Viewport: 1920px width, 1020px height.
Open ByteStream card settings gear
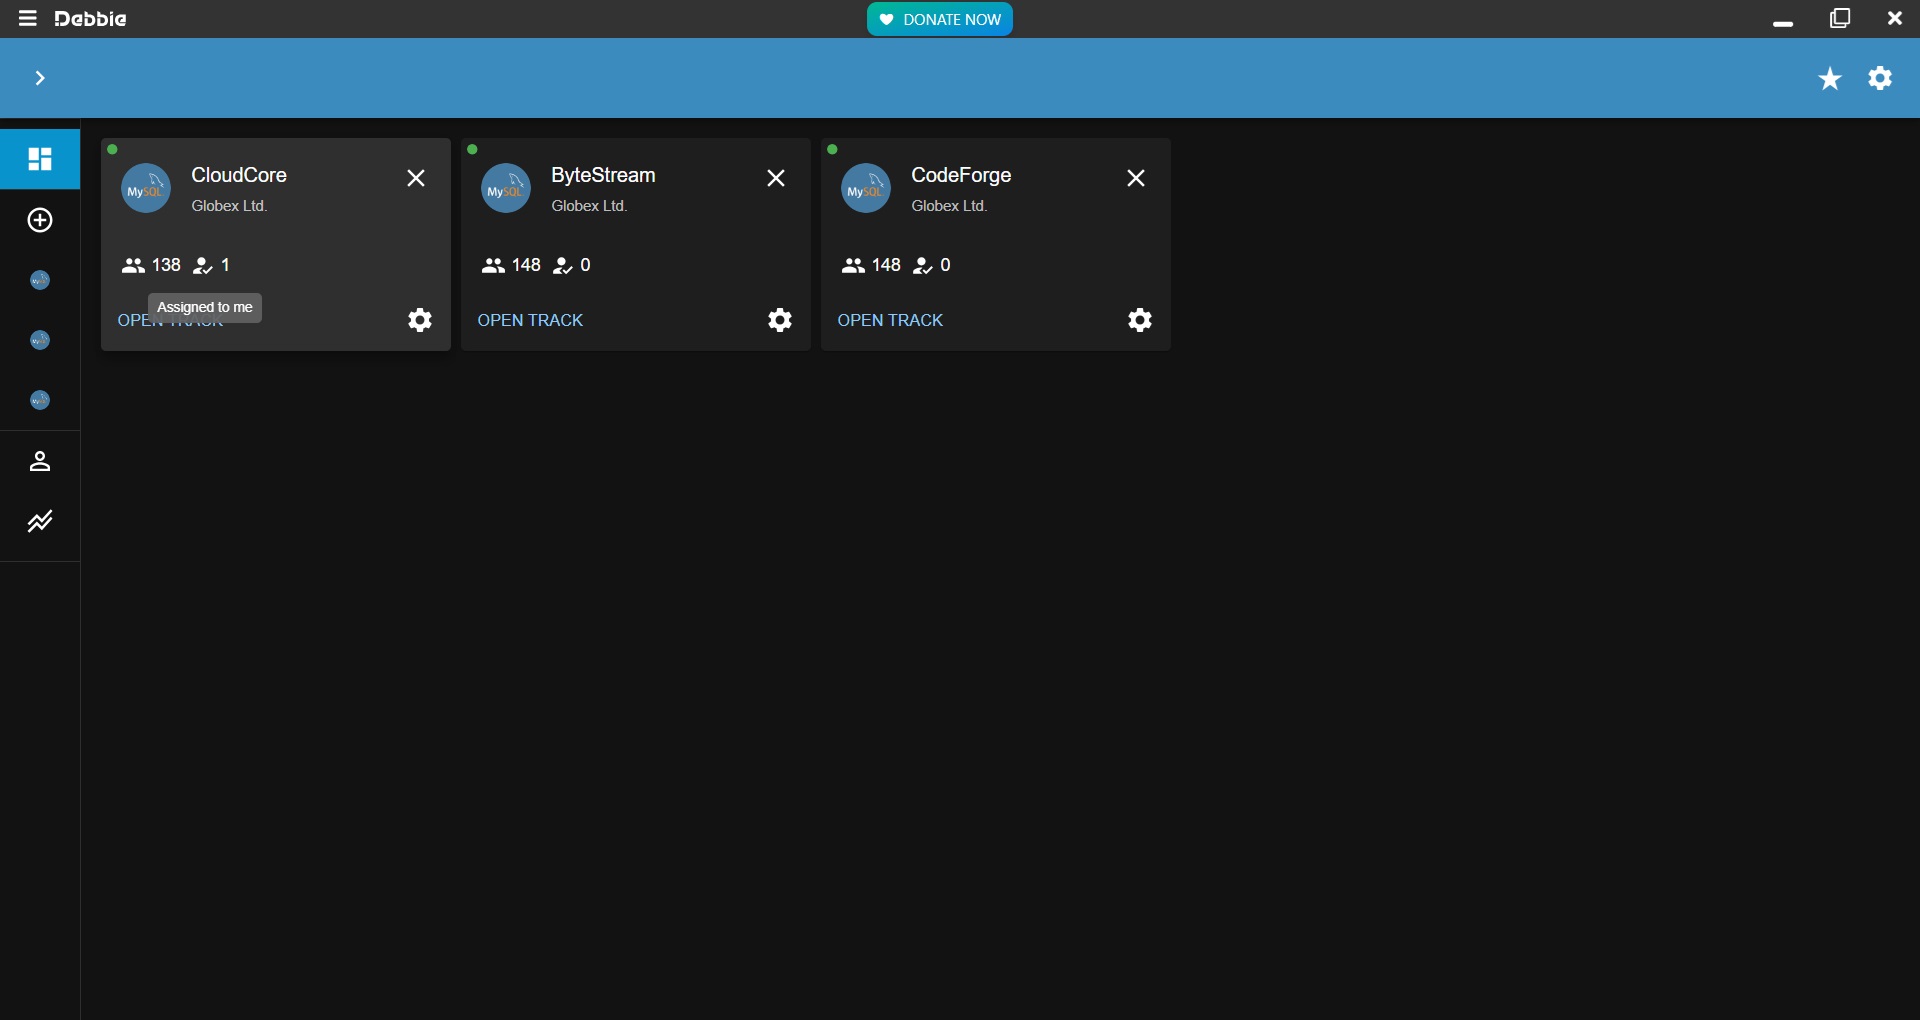click(780, 320)
